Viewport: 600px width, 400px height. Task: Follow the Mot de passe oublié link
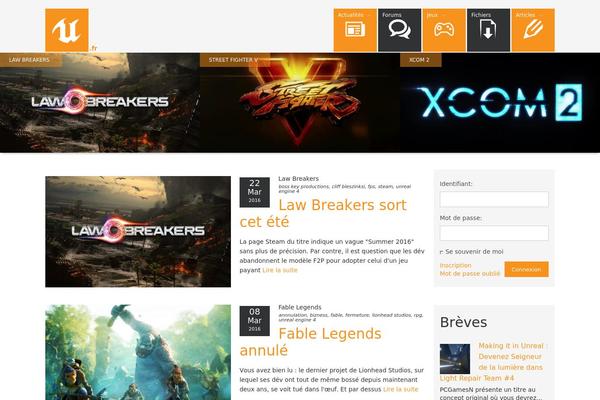coord(470,274)
